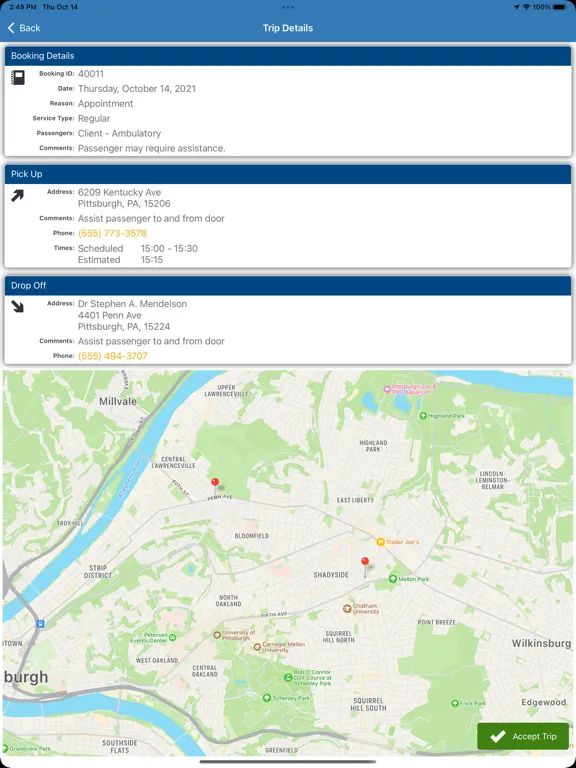Tap the Mellon Park map marker
Viewport: 576px width, 768px height.
click(392, 579)
